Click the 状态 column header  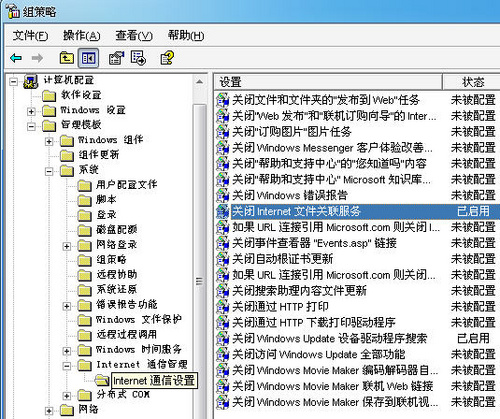coord(471,82)
